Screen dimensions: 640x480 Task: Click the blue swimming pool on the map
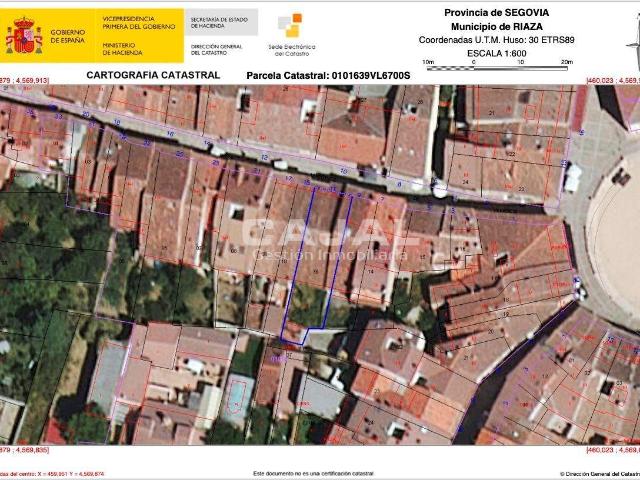236,396
